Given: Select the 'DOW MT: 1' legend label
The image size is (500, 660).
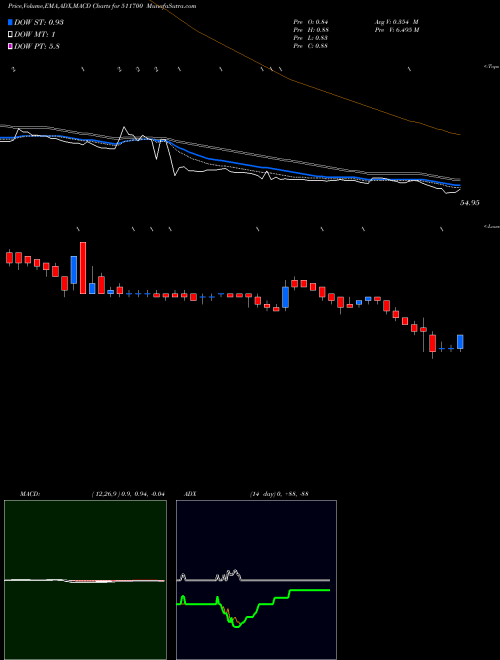Looking at the screenshot, I should point(35,35).
